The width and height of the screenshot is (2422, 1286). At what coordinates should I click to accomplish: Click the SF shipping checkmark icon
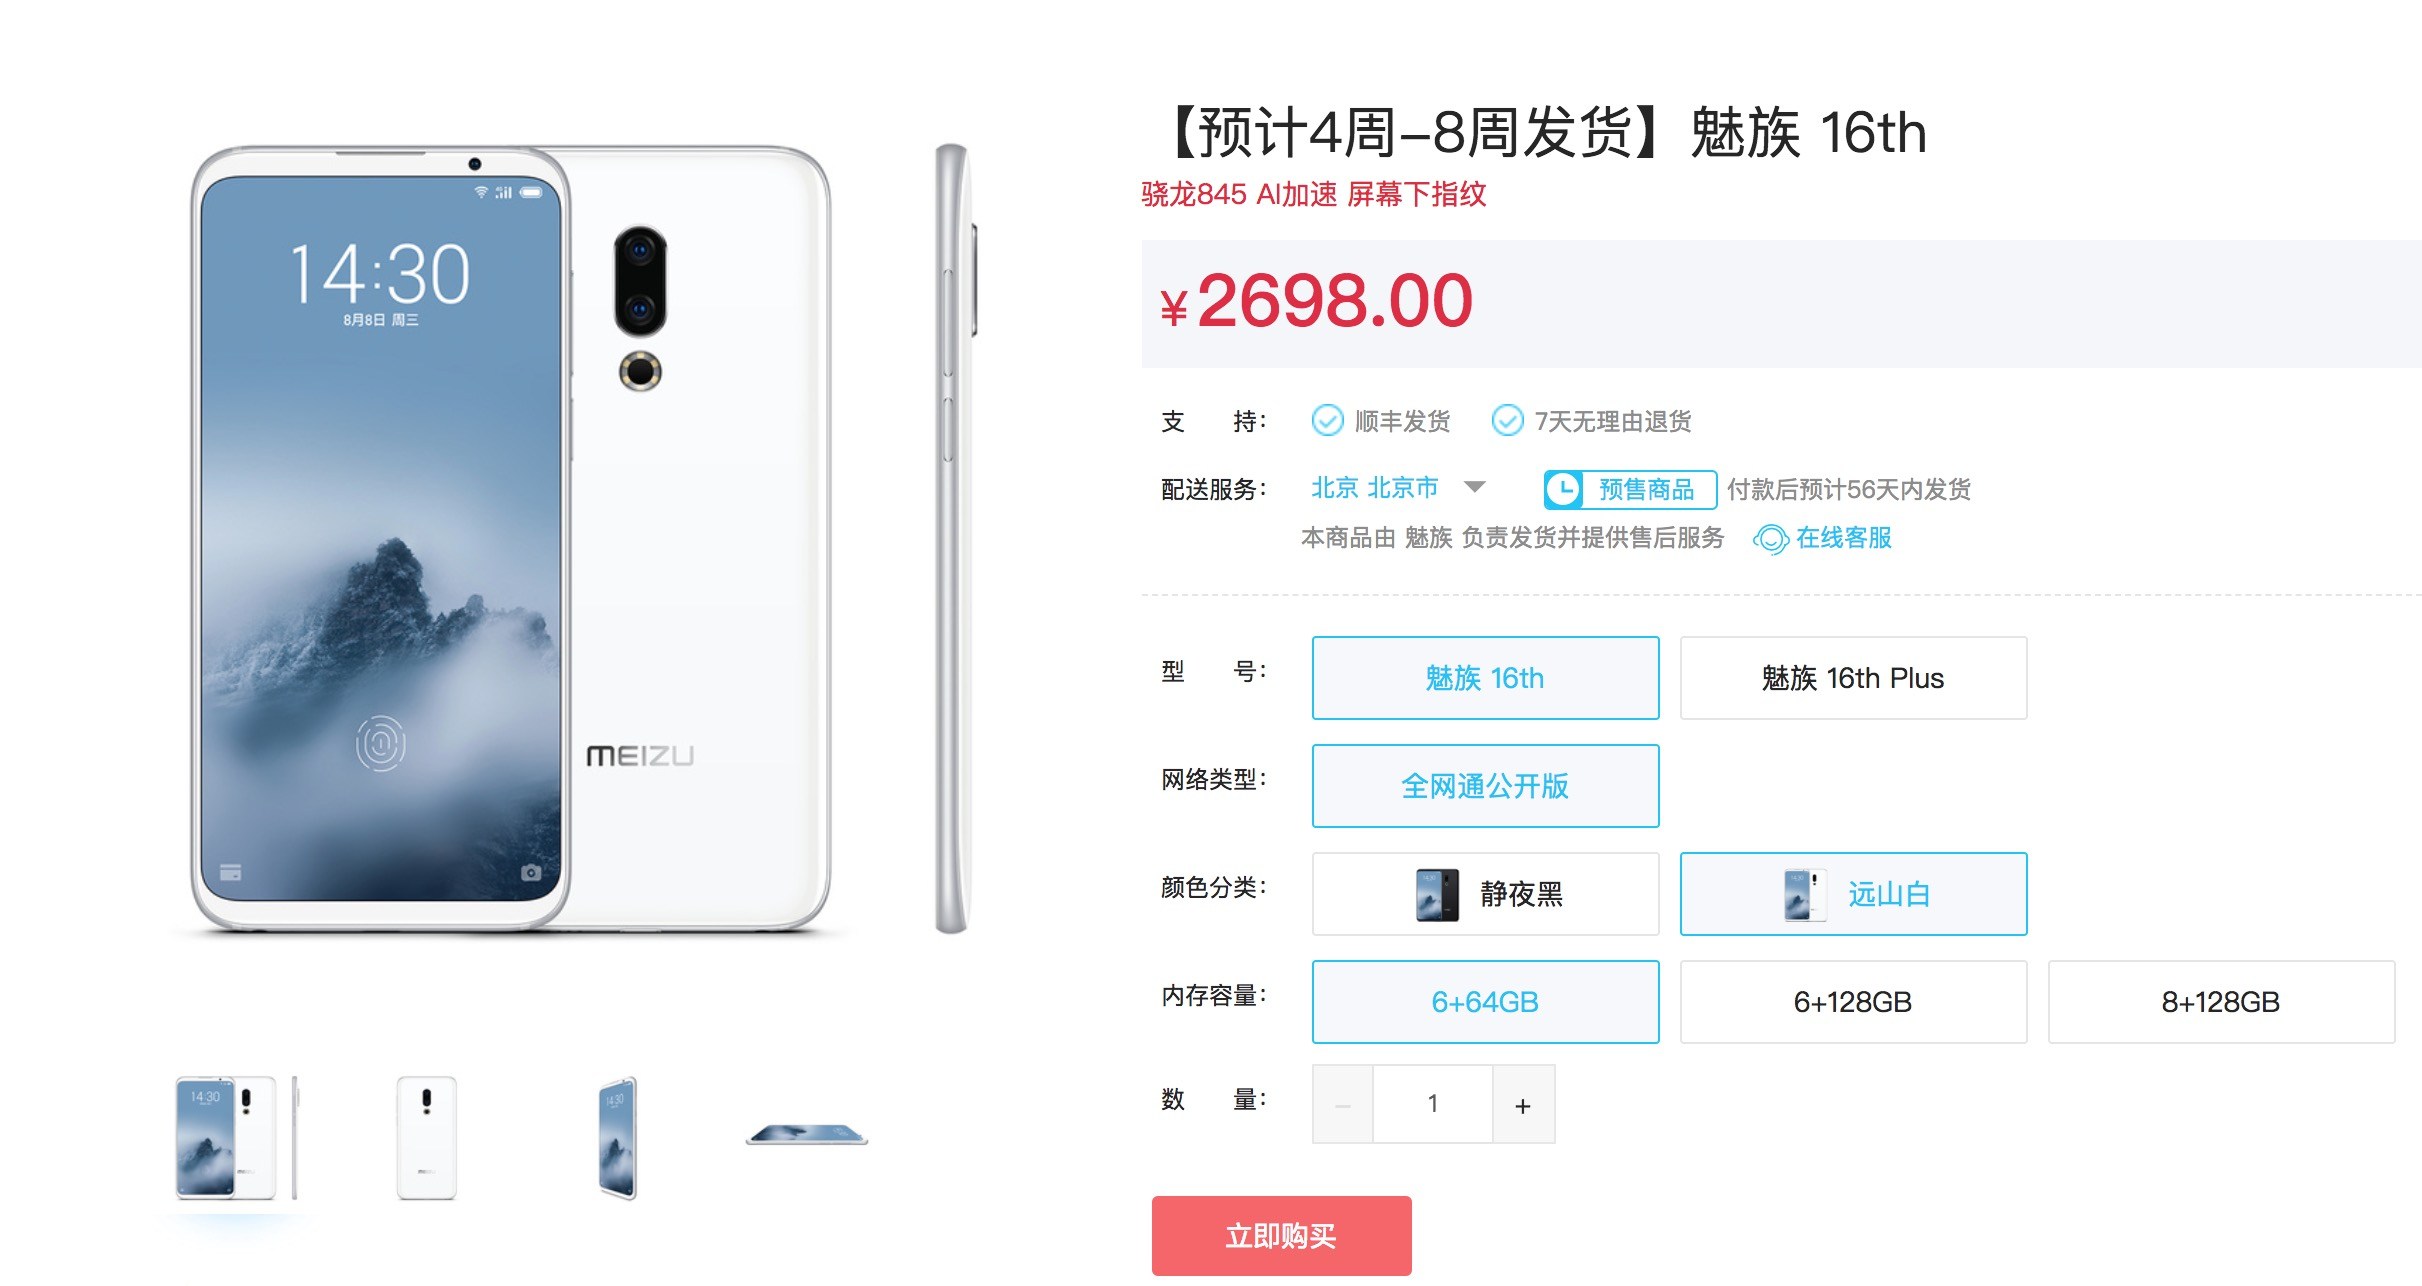(x=1327, y=421)
